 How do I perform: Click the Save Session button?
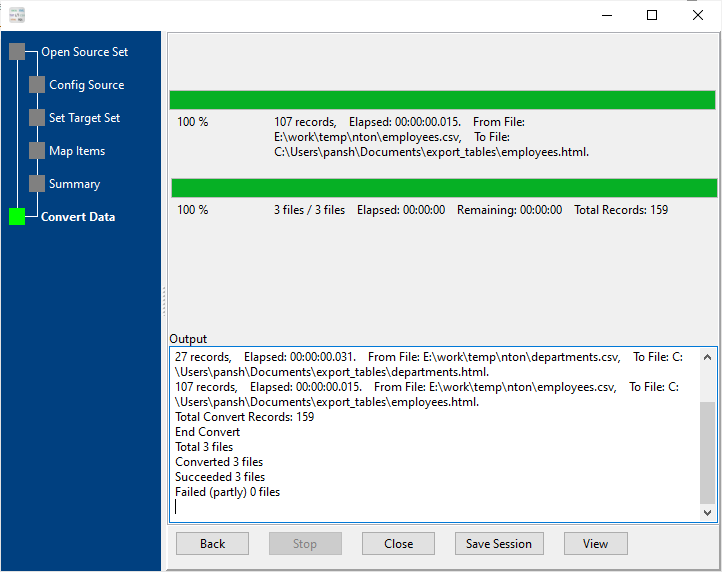[498, 544]
